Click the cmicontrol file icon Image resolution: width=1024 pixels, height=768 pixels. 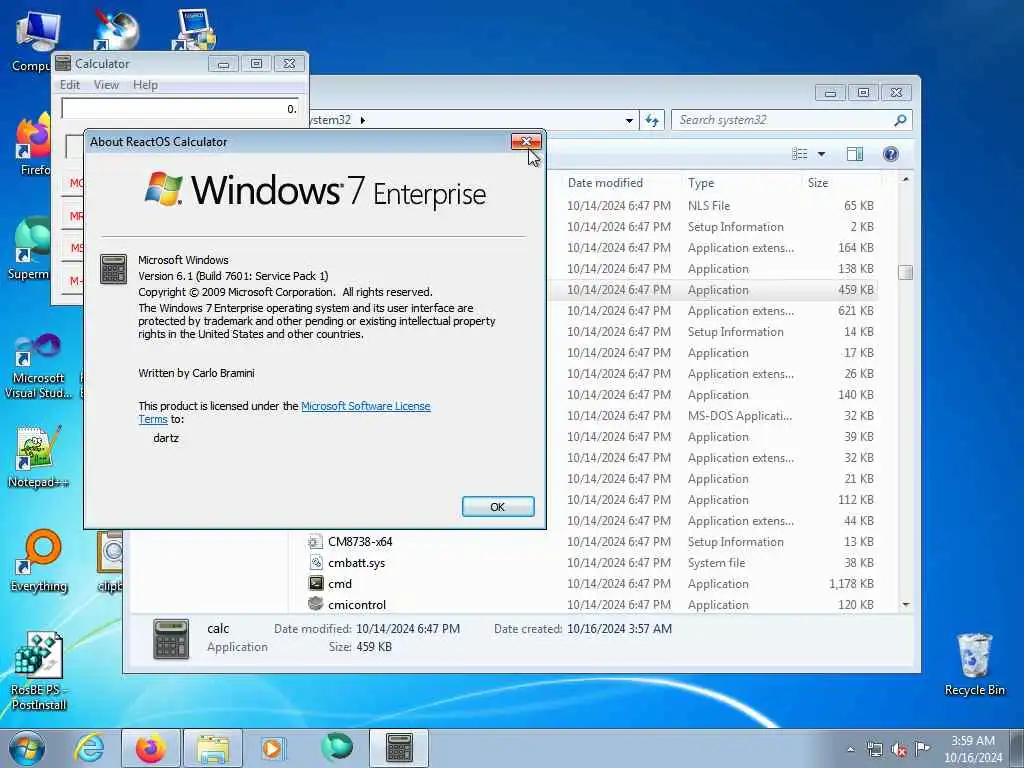click(x=315, y=604)
